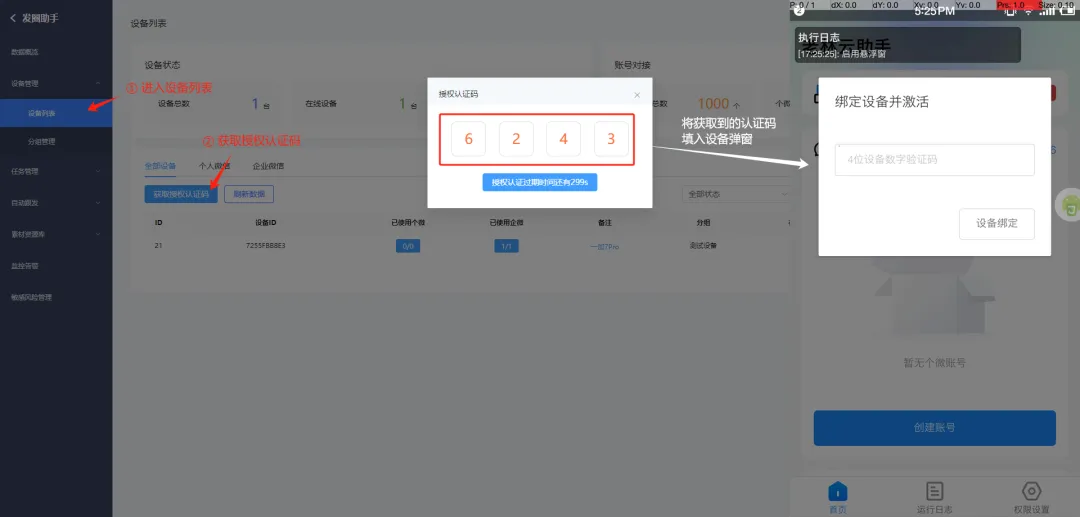
Task: Switch to the 个人微信 tab
Action: [x=214, y=166]
